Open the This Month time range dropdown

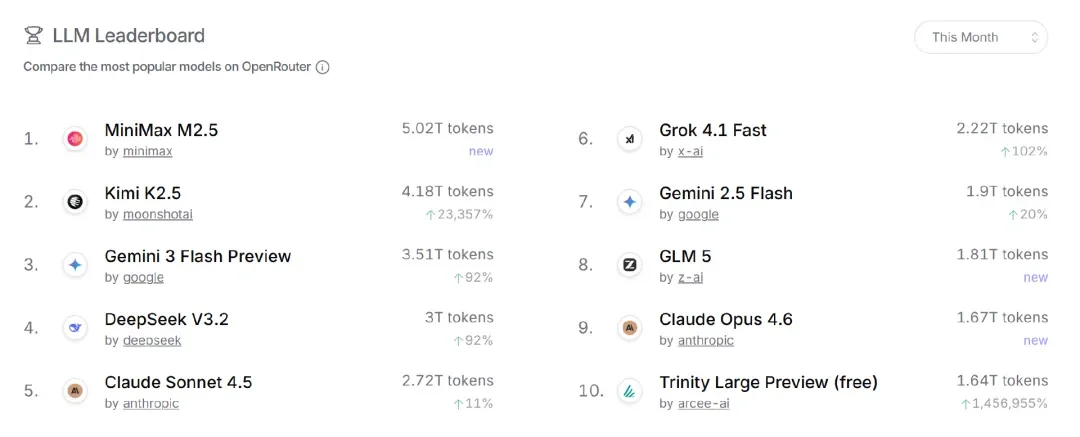[x=980, y=37]
